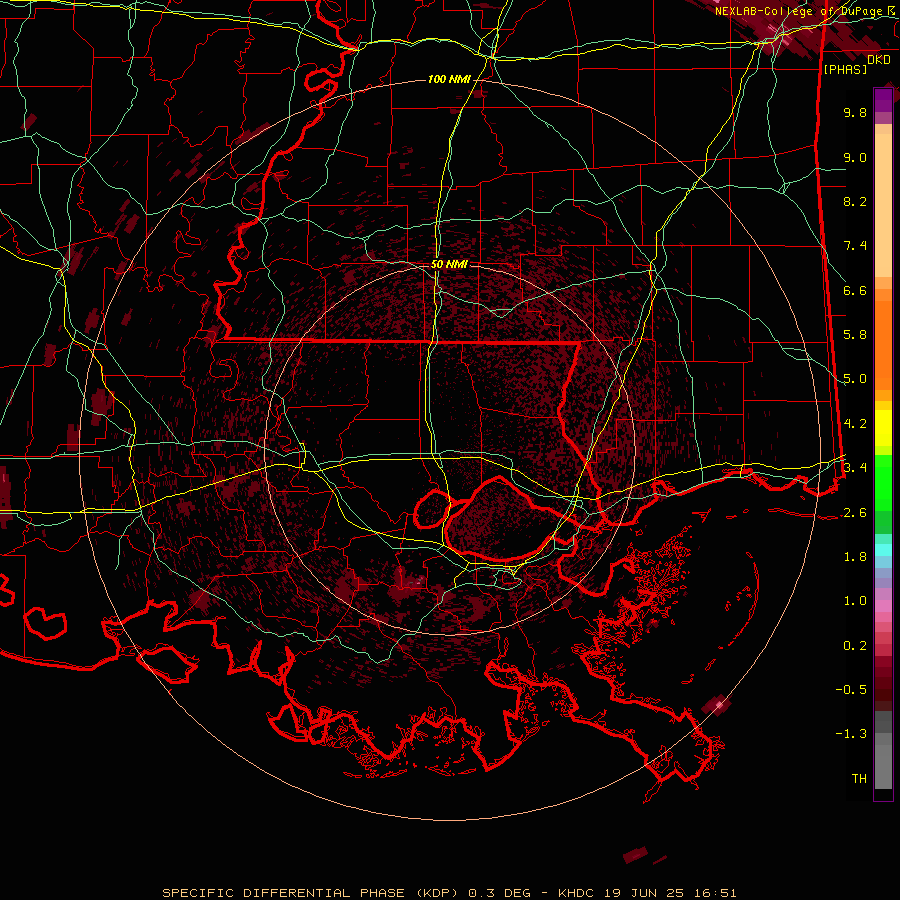This screenshot has height=900, width=900.
Task: Click the 100 NMI range ring label
Action: point(449,79)
